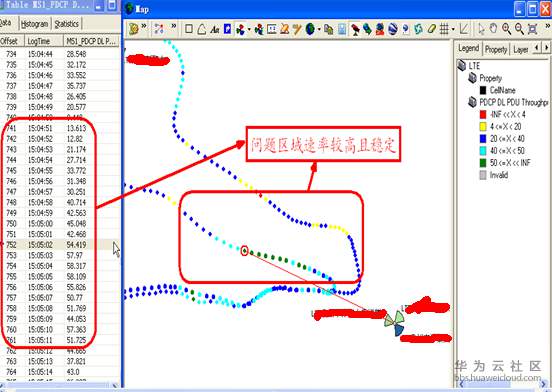Select the polygon drawing tool in Map toolbar

click(202, 29)
